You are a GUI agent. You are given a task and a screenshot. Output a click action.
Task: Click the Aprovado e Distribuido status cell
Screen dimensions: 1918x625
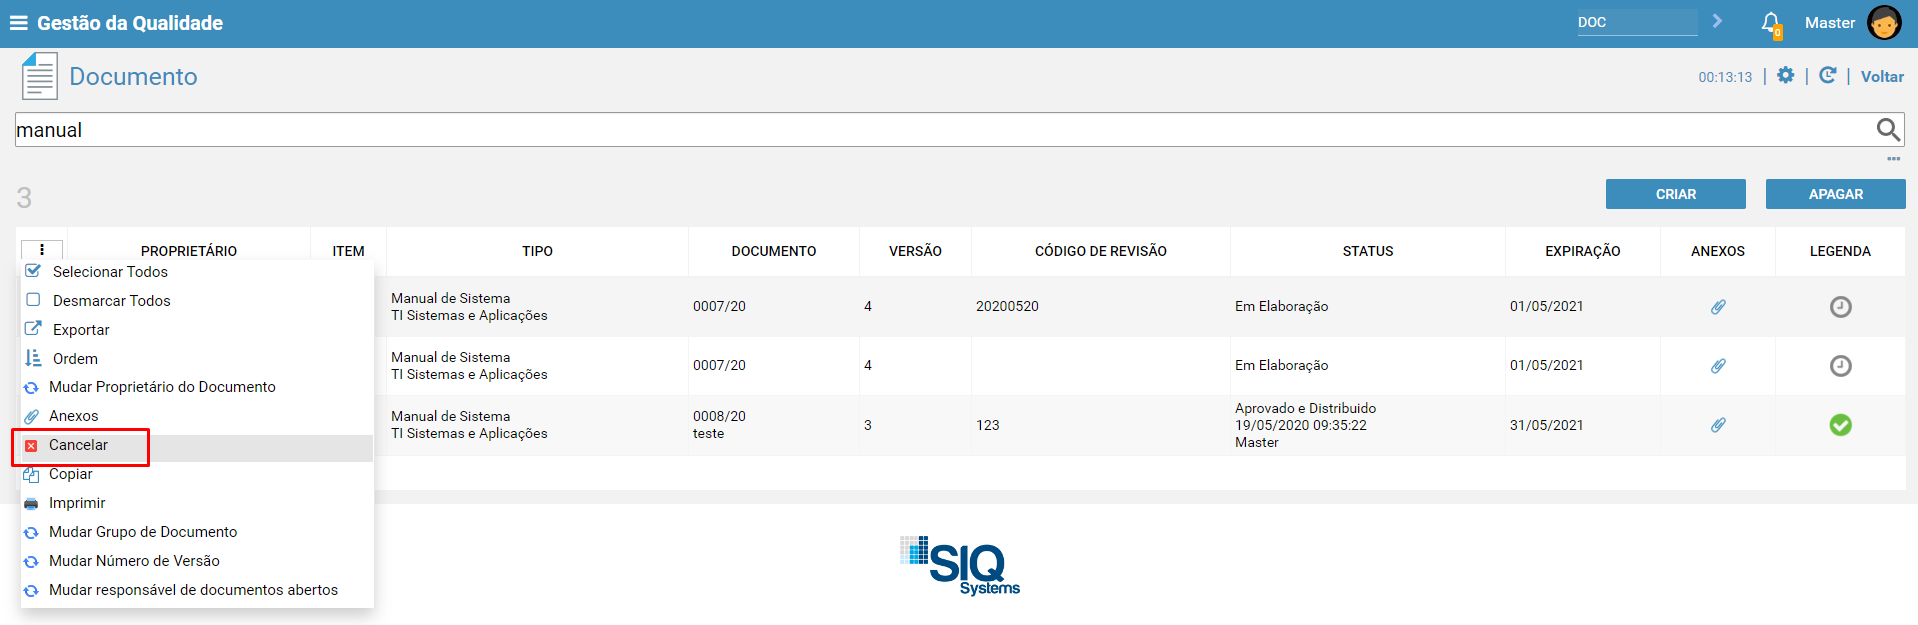point(1305,425)
